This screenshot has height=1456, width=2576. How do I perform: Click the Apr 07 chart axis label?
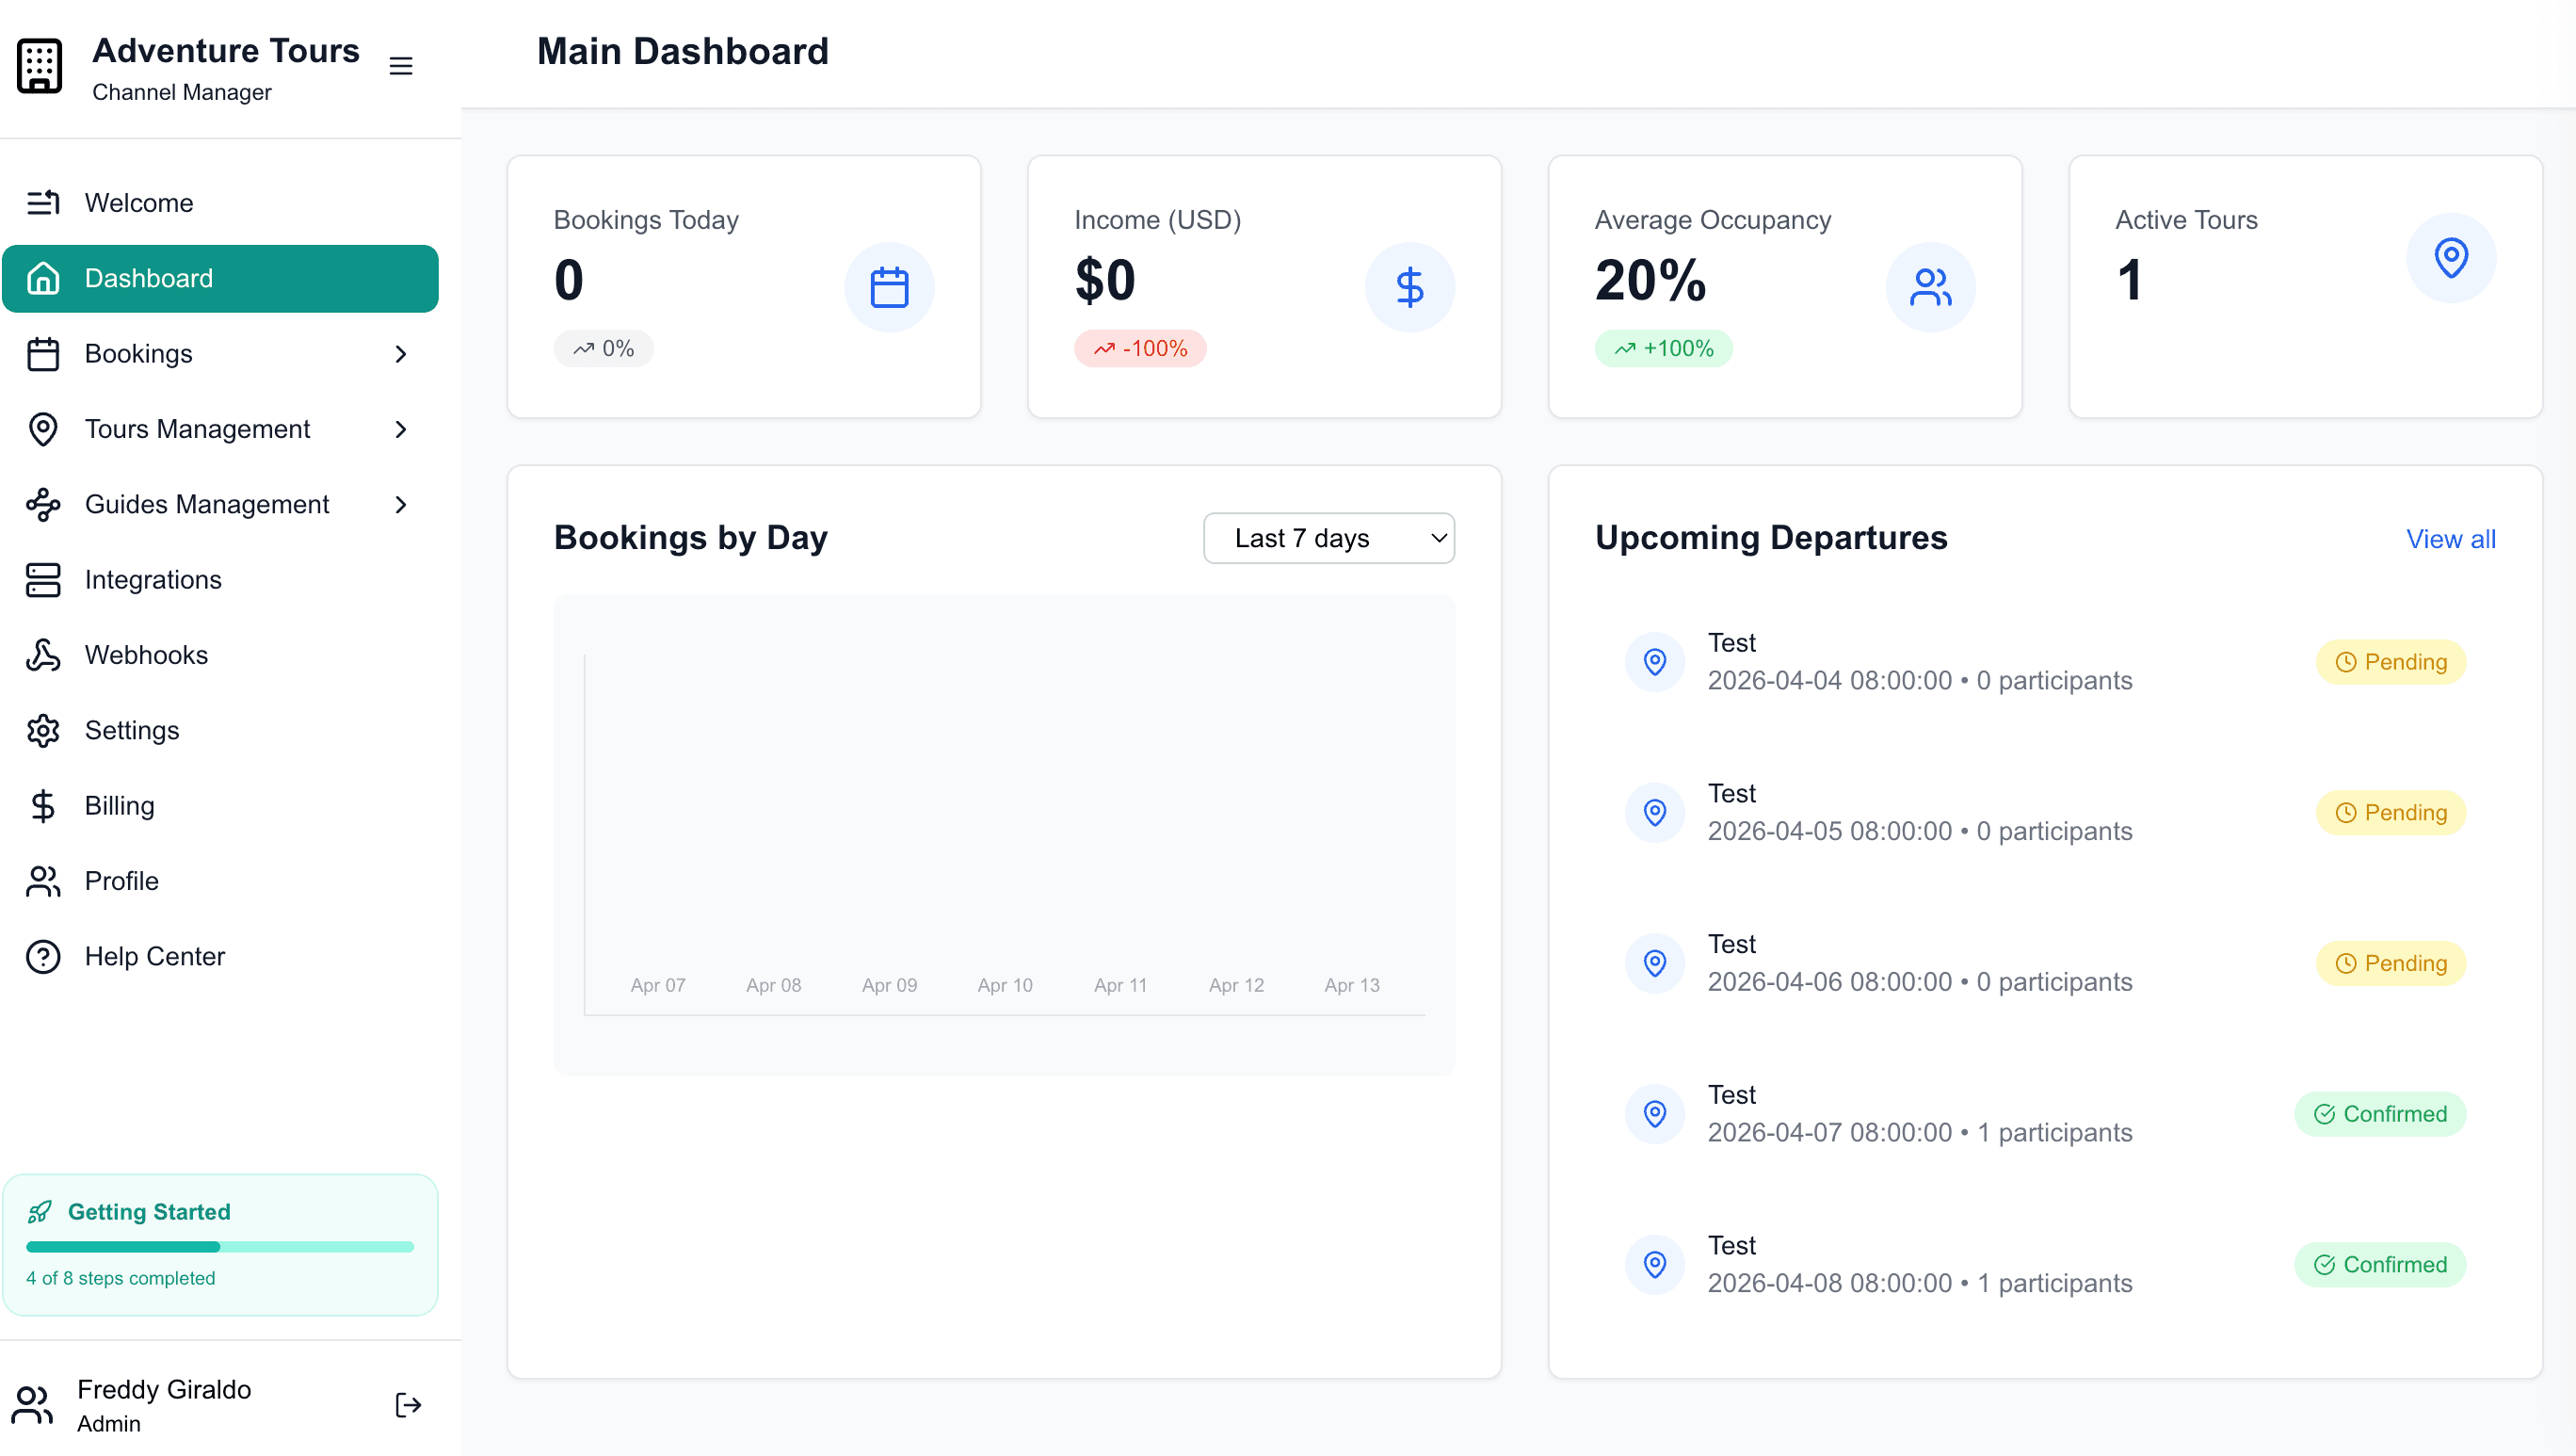(658, 985)
